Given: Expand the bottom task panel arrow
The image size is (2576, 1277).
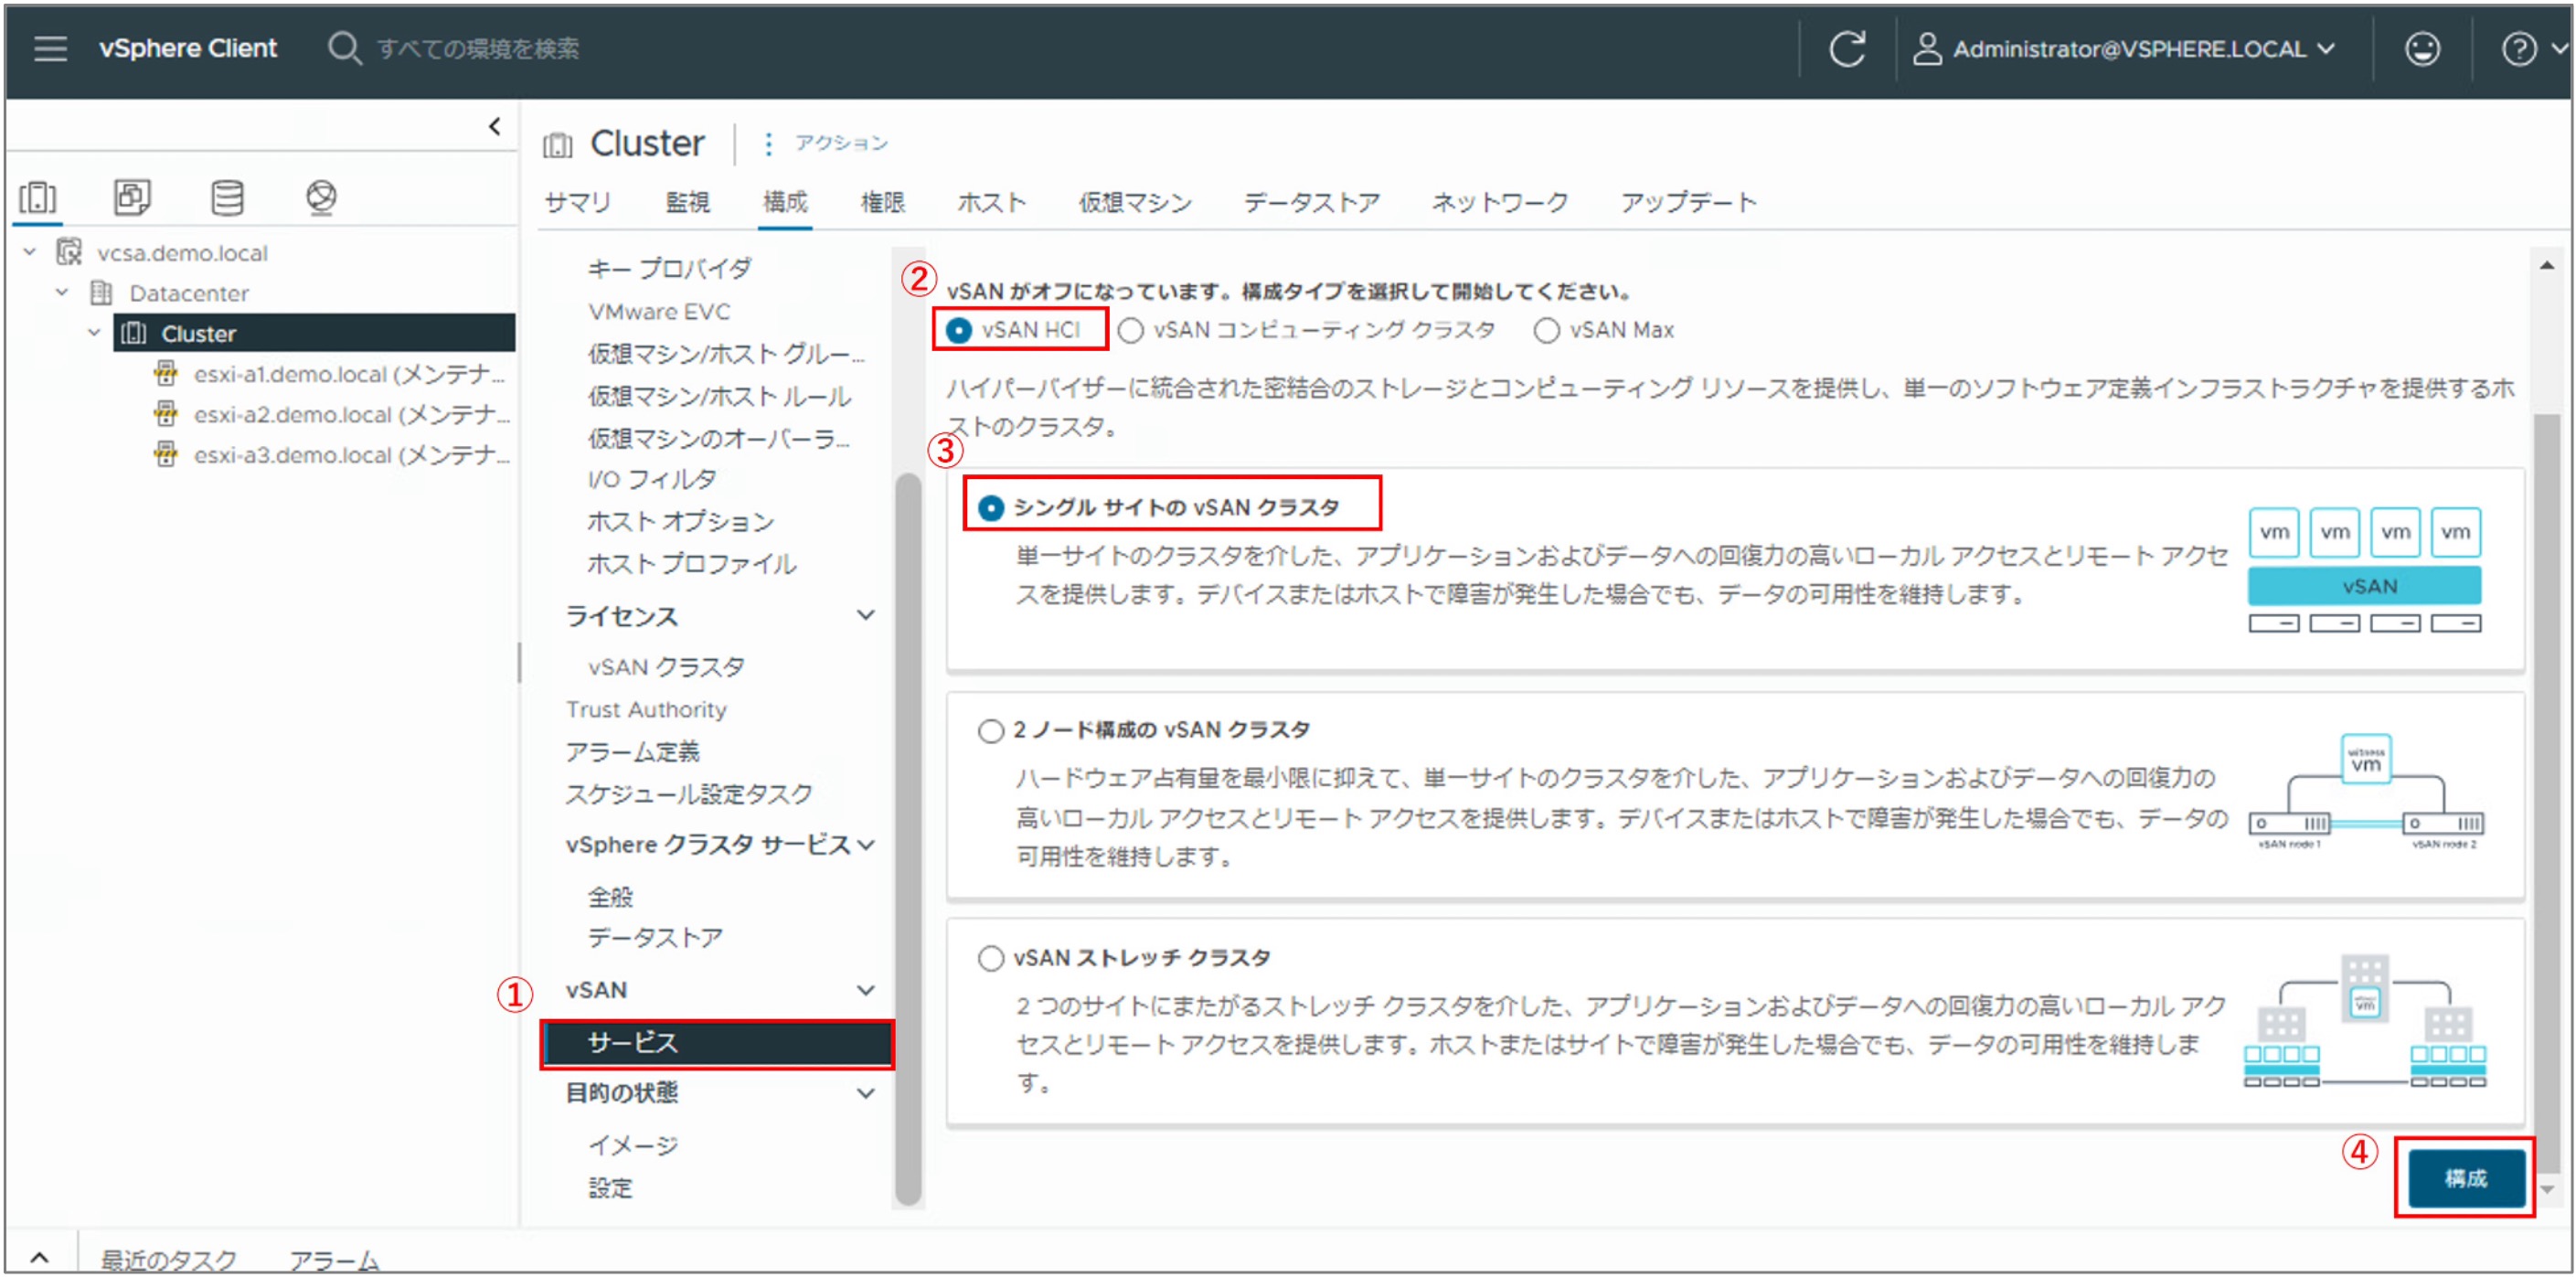Looking at the screenshot, I should point(39,1257).
